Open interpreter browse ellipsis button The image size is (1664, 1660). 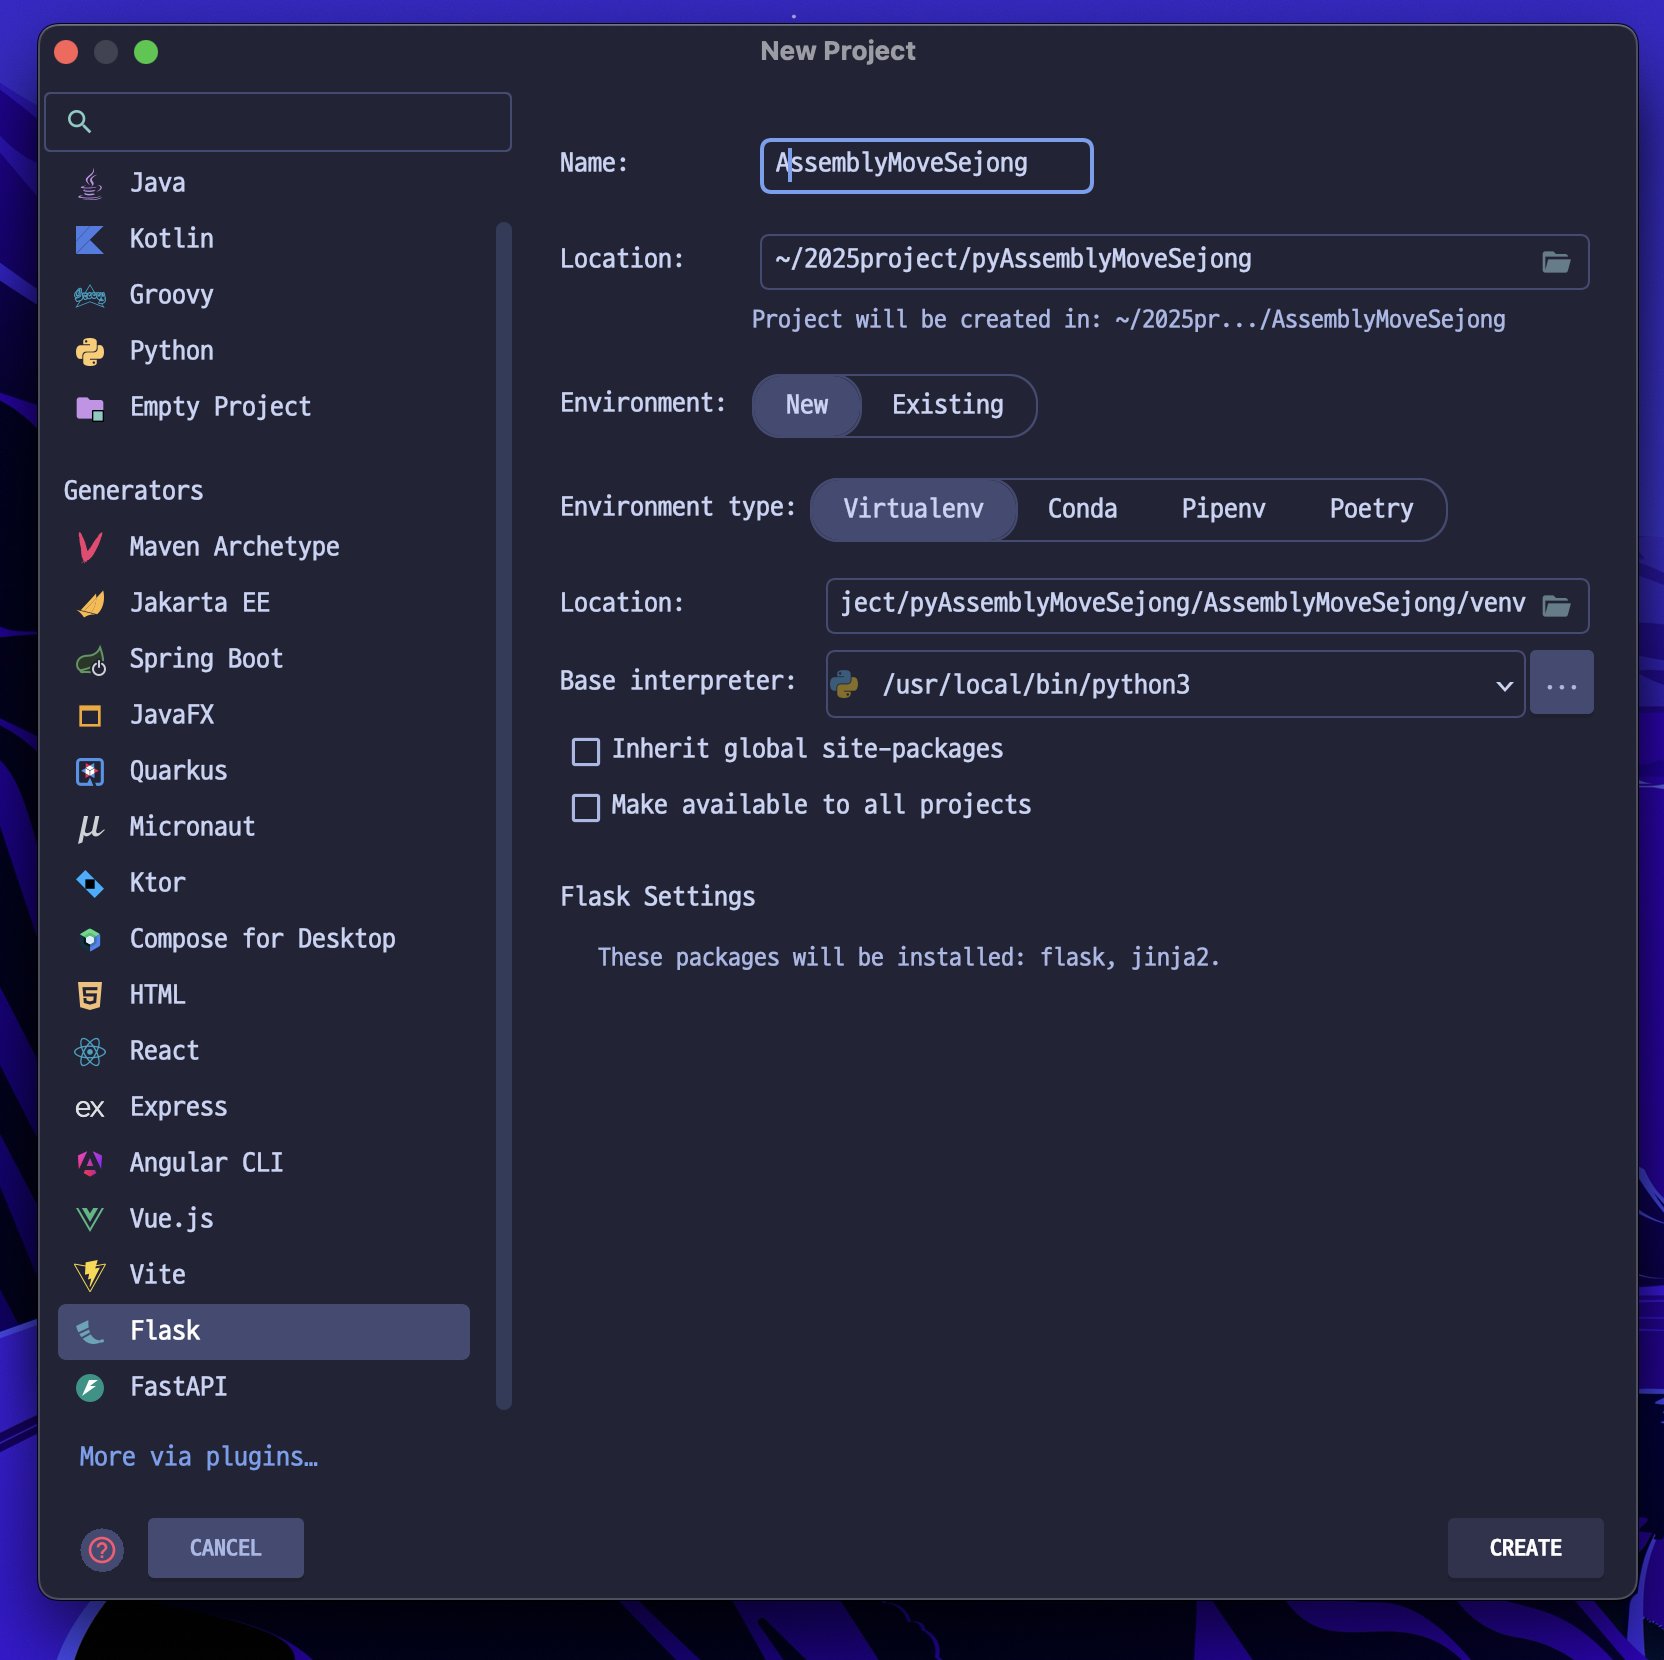1562,683
